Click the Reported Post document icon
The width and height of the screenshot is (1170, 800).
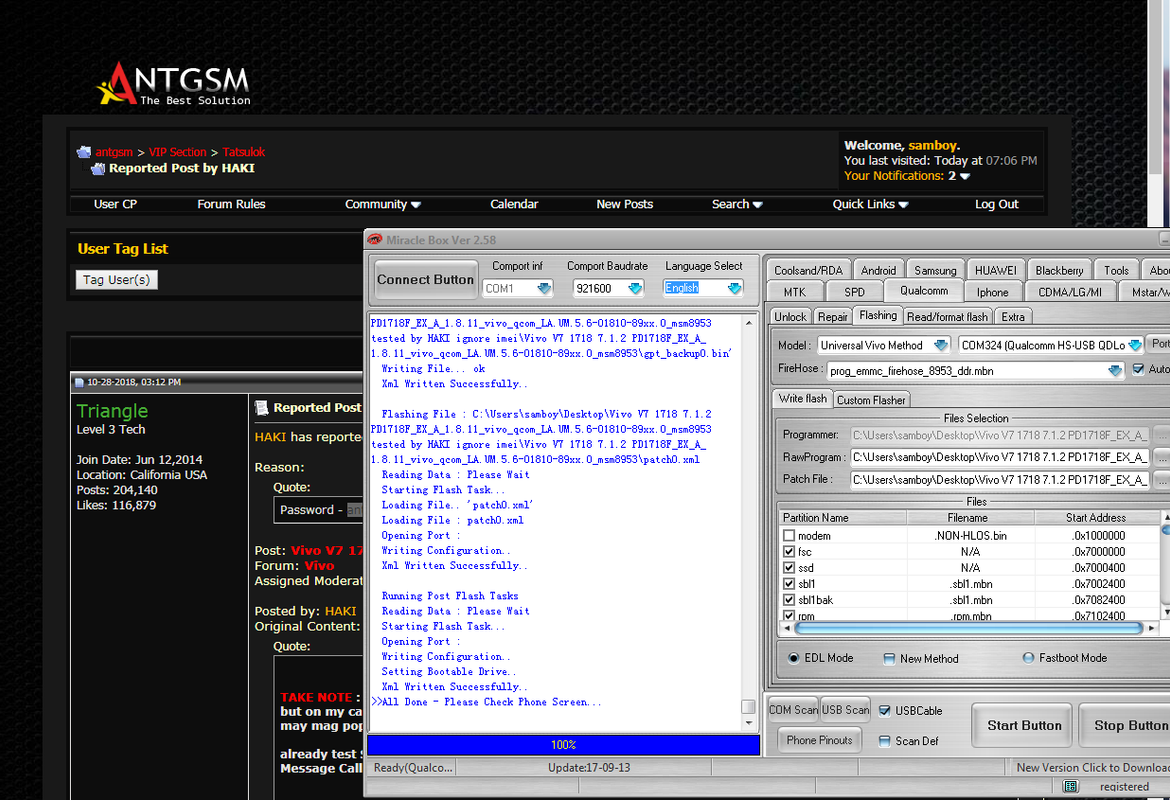(262, 408)
